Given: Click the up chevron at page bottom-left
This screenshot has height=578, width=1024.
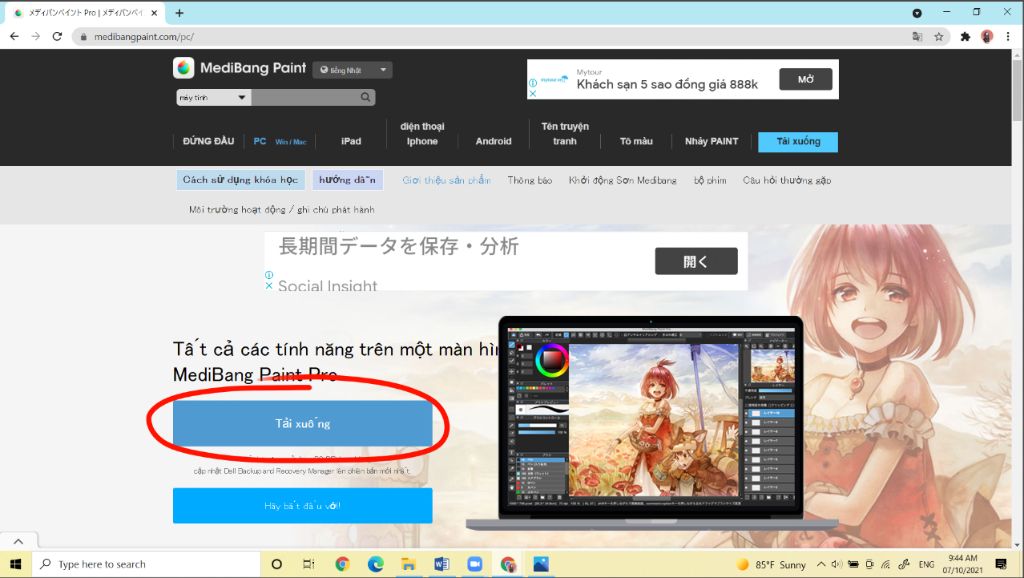Looking at the screenshot, I should coord(18,541).
